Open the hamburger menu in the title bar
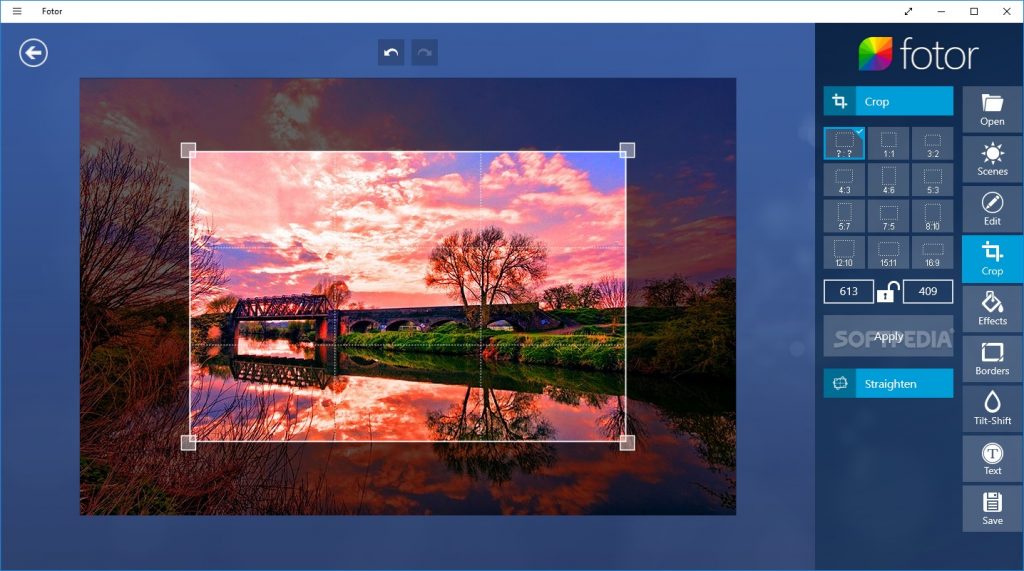 tap(17, 11)
